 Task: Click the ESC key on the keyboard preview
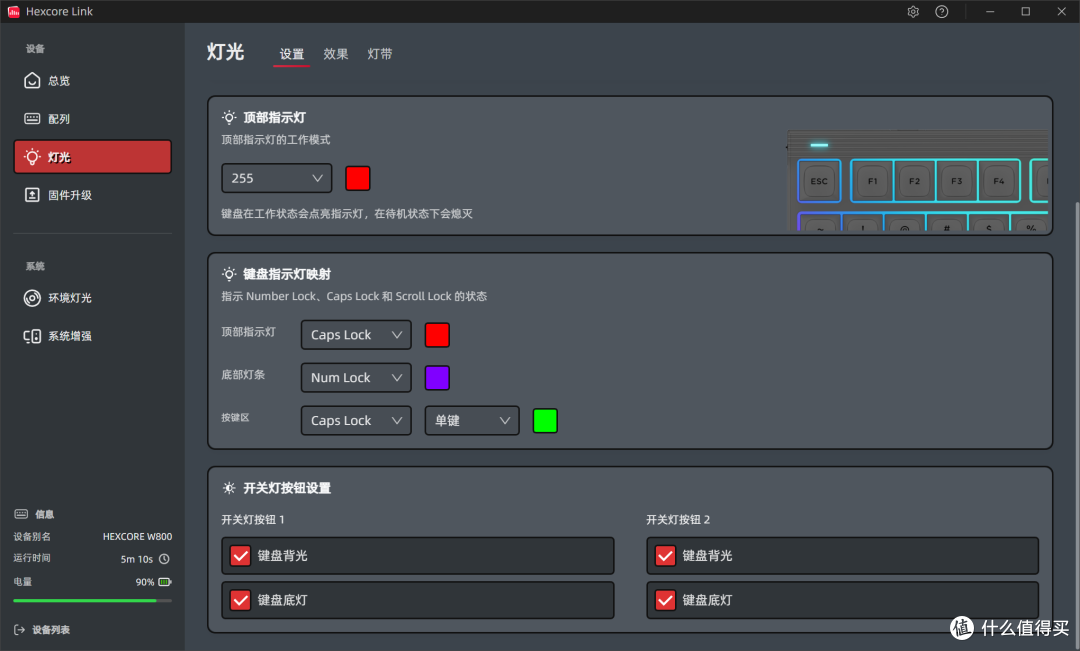(818, 181)
